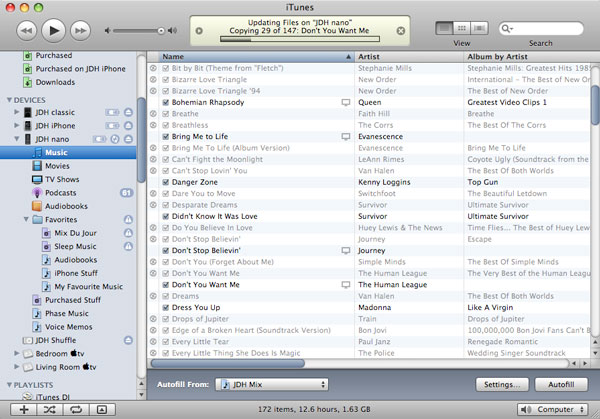Click video icon on Bring Me to Life row
The height and width of the screenshot is (419, 600).
point(346,137)
